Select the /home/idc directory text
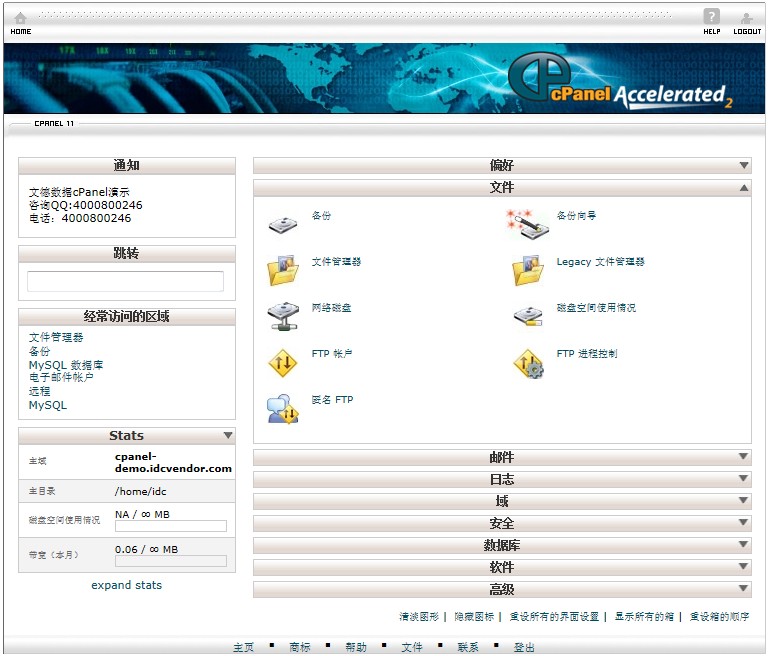Image resolution: width=769 pixels, height=656 pixels. click(x=141, y=491)
